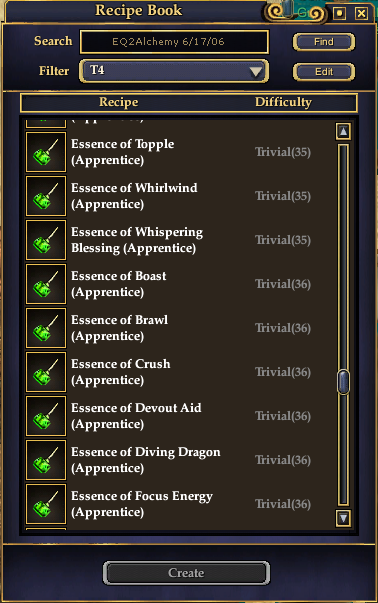This screenshot has width=378, height=603.
Task: Click the Recipe column header
Action: [118, 102]
